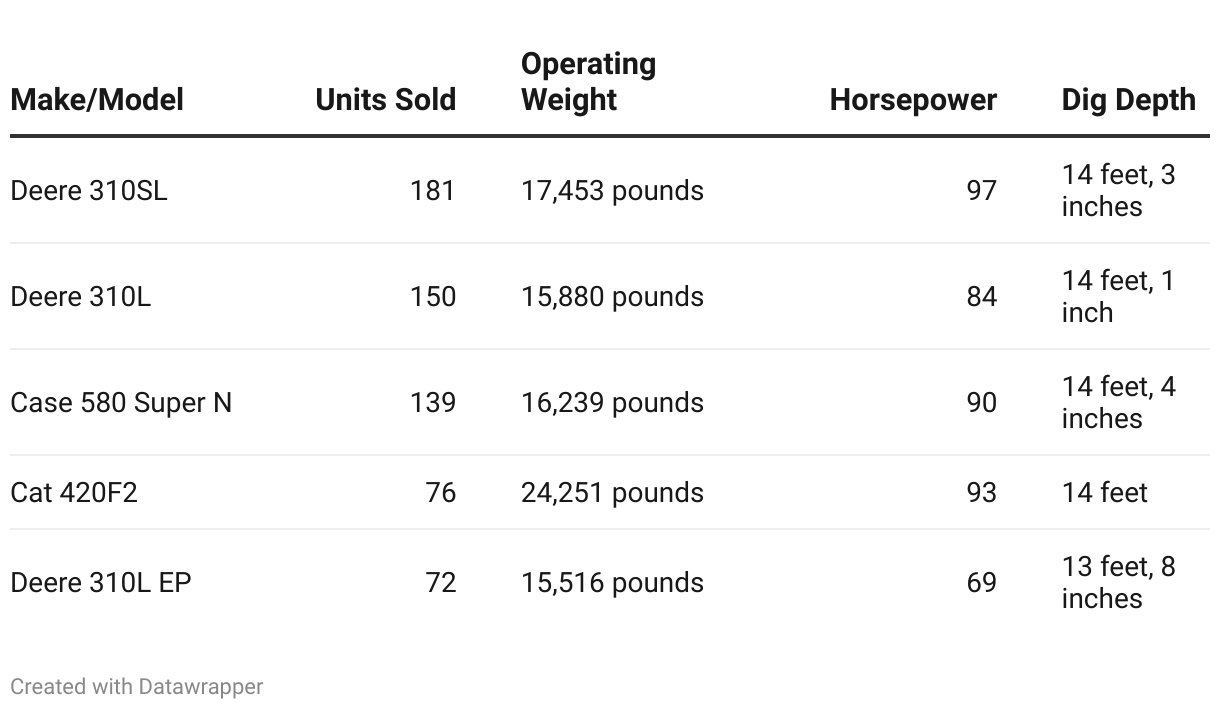1220x710 pixels.
Task: Select the Deere 310SL row label
Action: point(89,190)
